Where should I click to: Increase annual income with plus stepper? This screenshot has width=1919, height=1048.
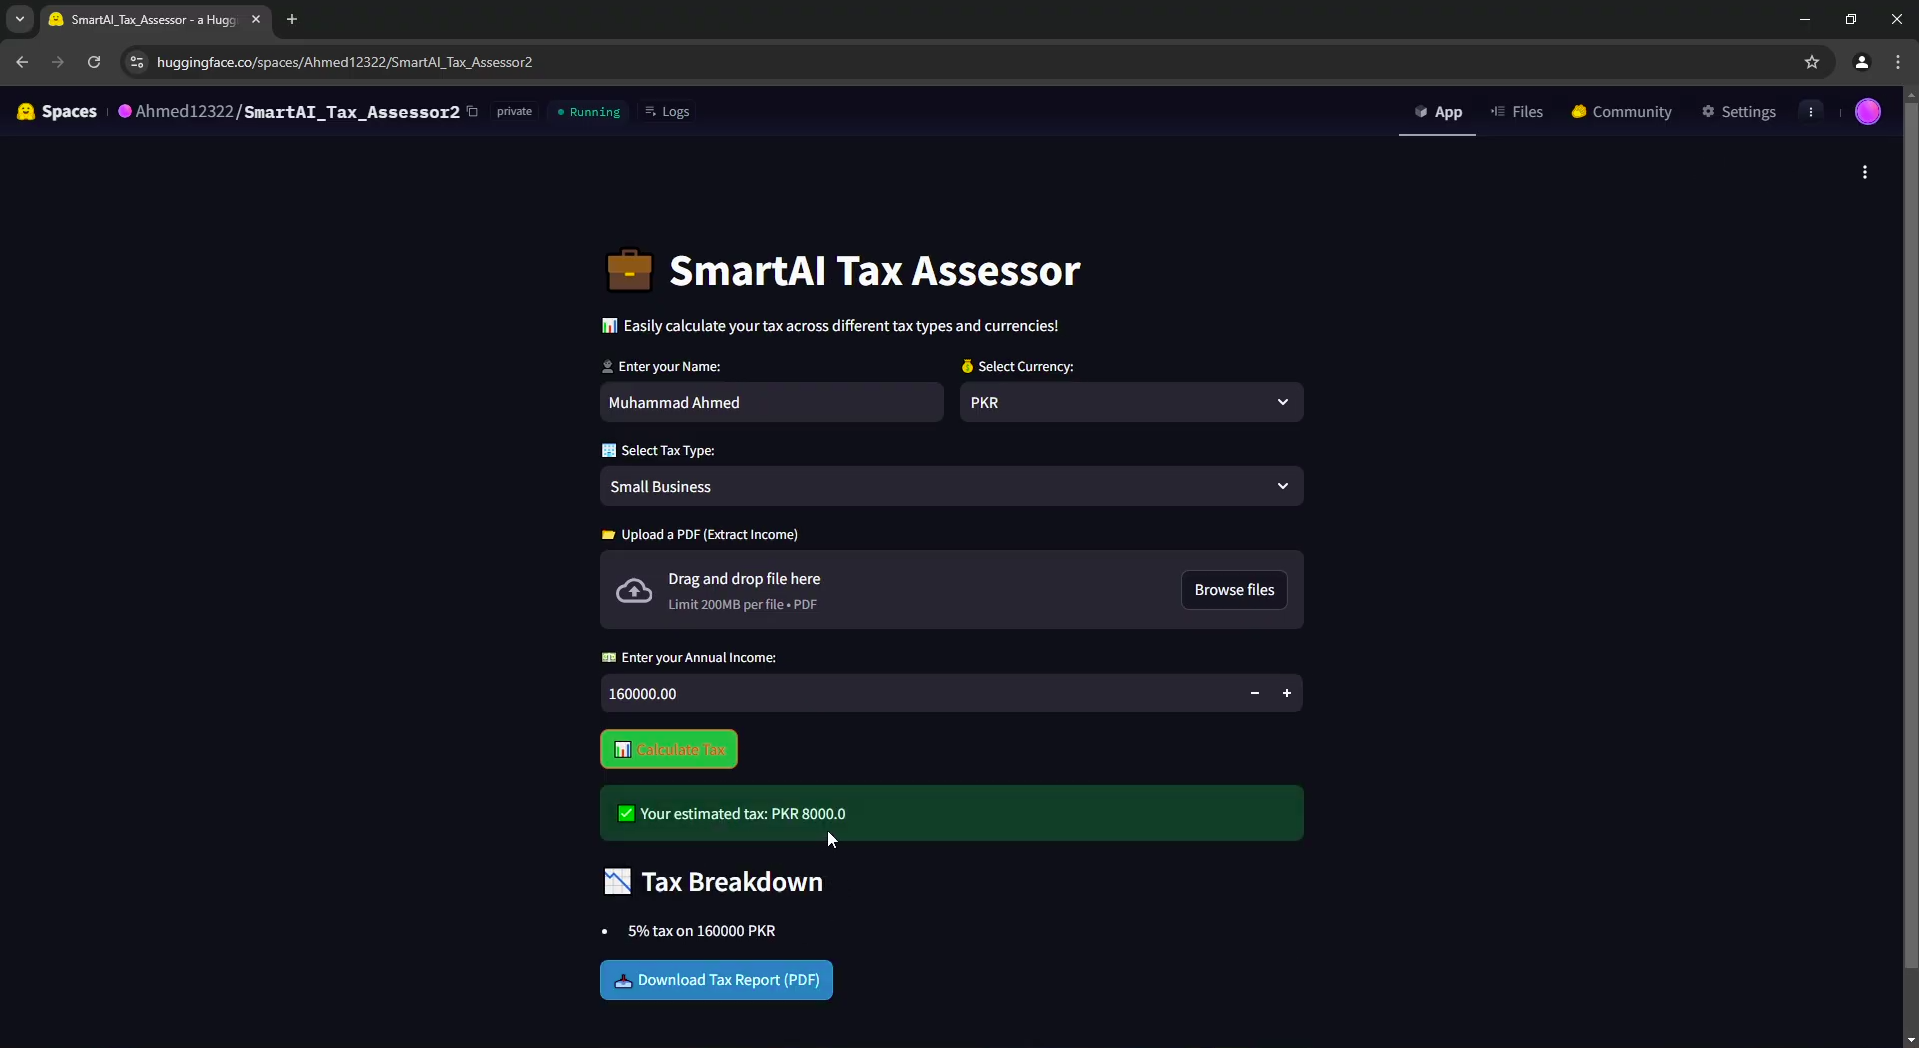1287,693
